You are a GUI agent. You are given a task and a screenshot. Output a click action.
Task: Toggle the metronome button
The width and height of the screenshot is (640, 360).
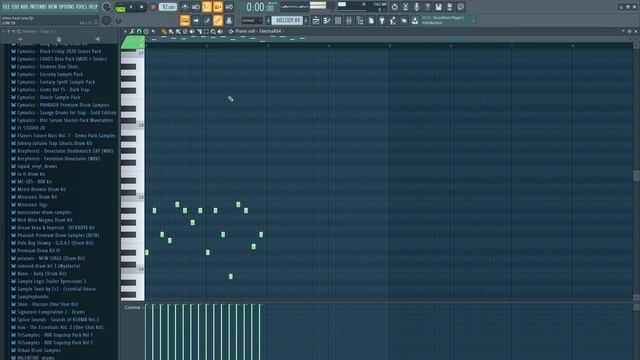185,7
